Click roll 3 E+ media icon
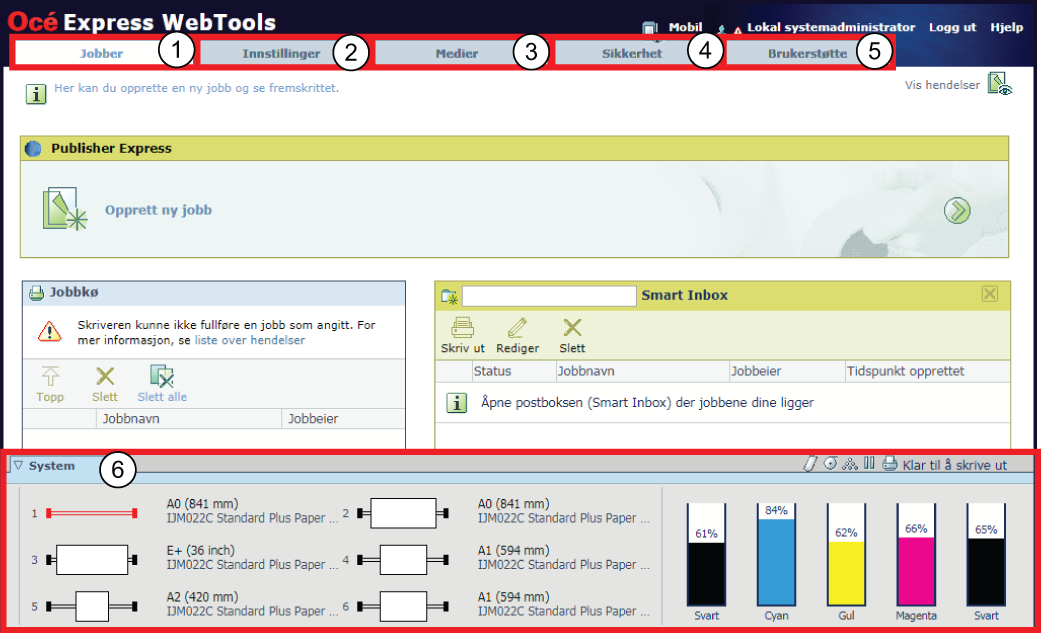Image resolution: width=1041 pixels, height=633 pixels. (x=92, y=560)
